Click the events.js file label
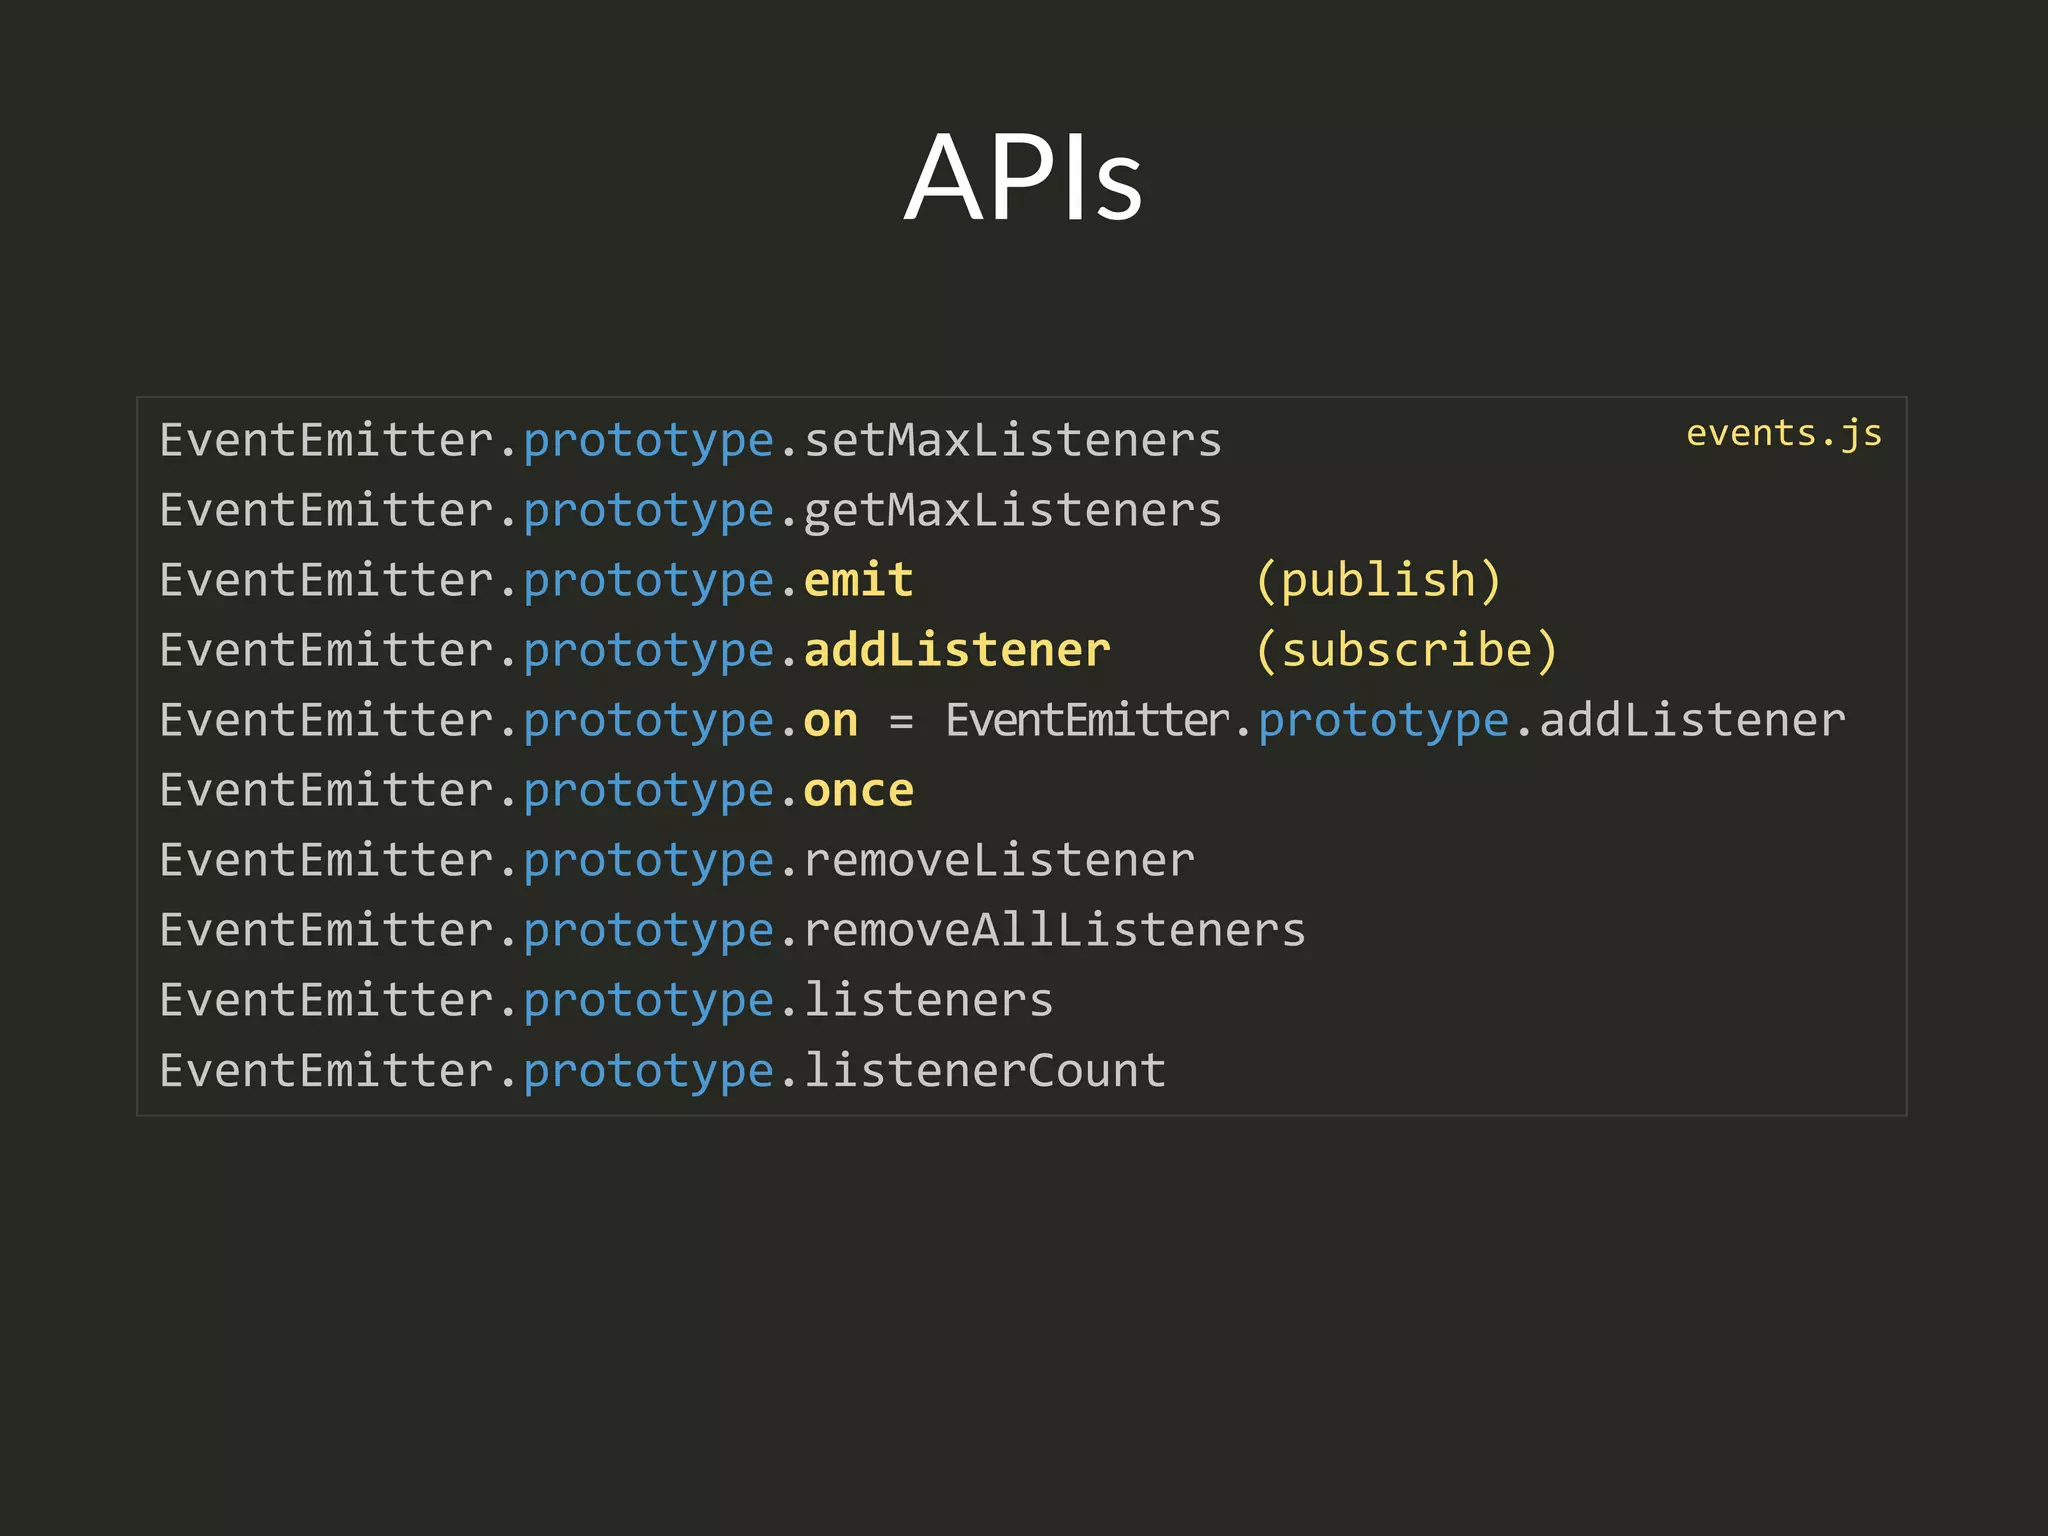 pyautogui.click(x=1784, y=434)
